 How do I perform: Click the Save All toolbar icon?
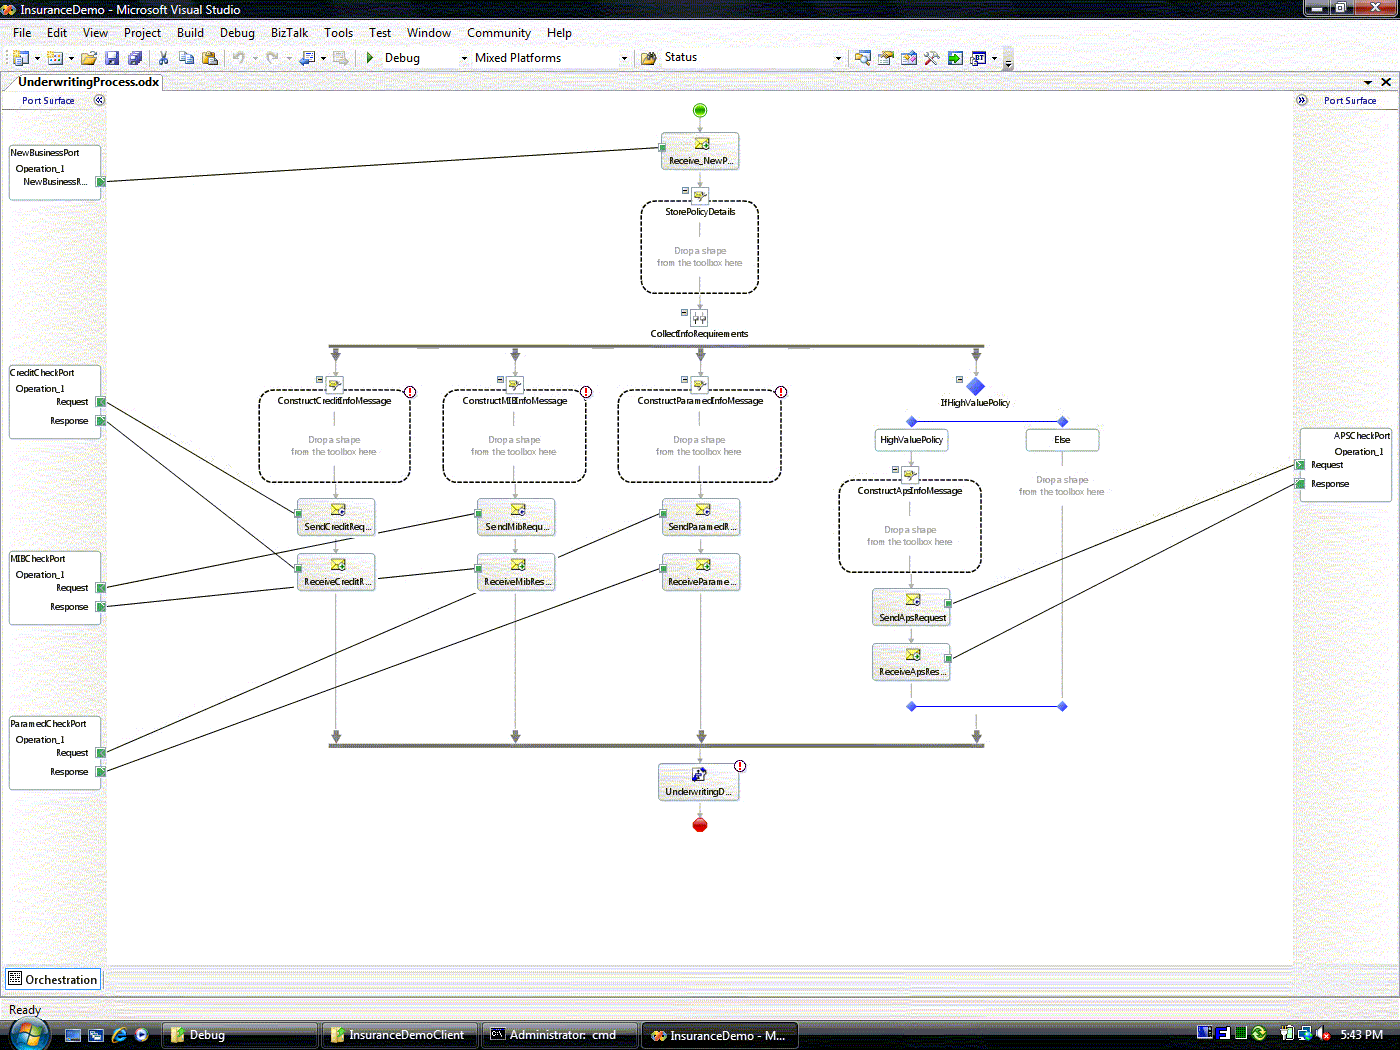click(x=135, y=58)
